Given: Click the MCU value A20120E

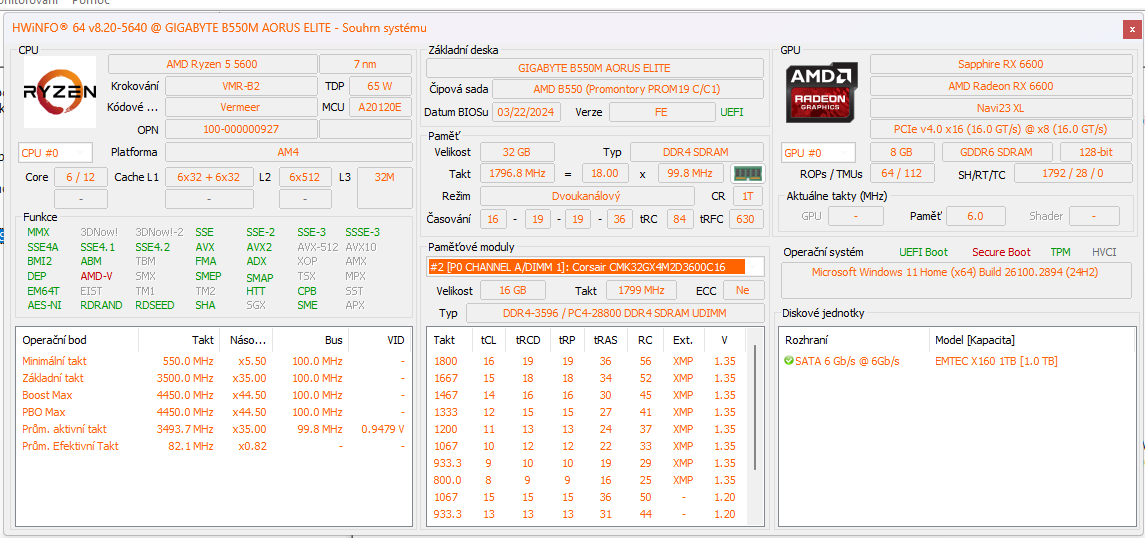Looking at the screenshot, I should coord(380,107).
